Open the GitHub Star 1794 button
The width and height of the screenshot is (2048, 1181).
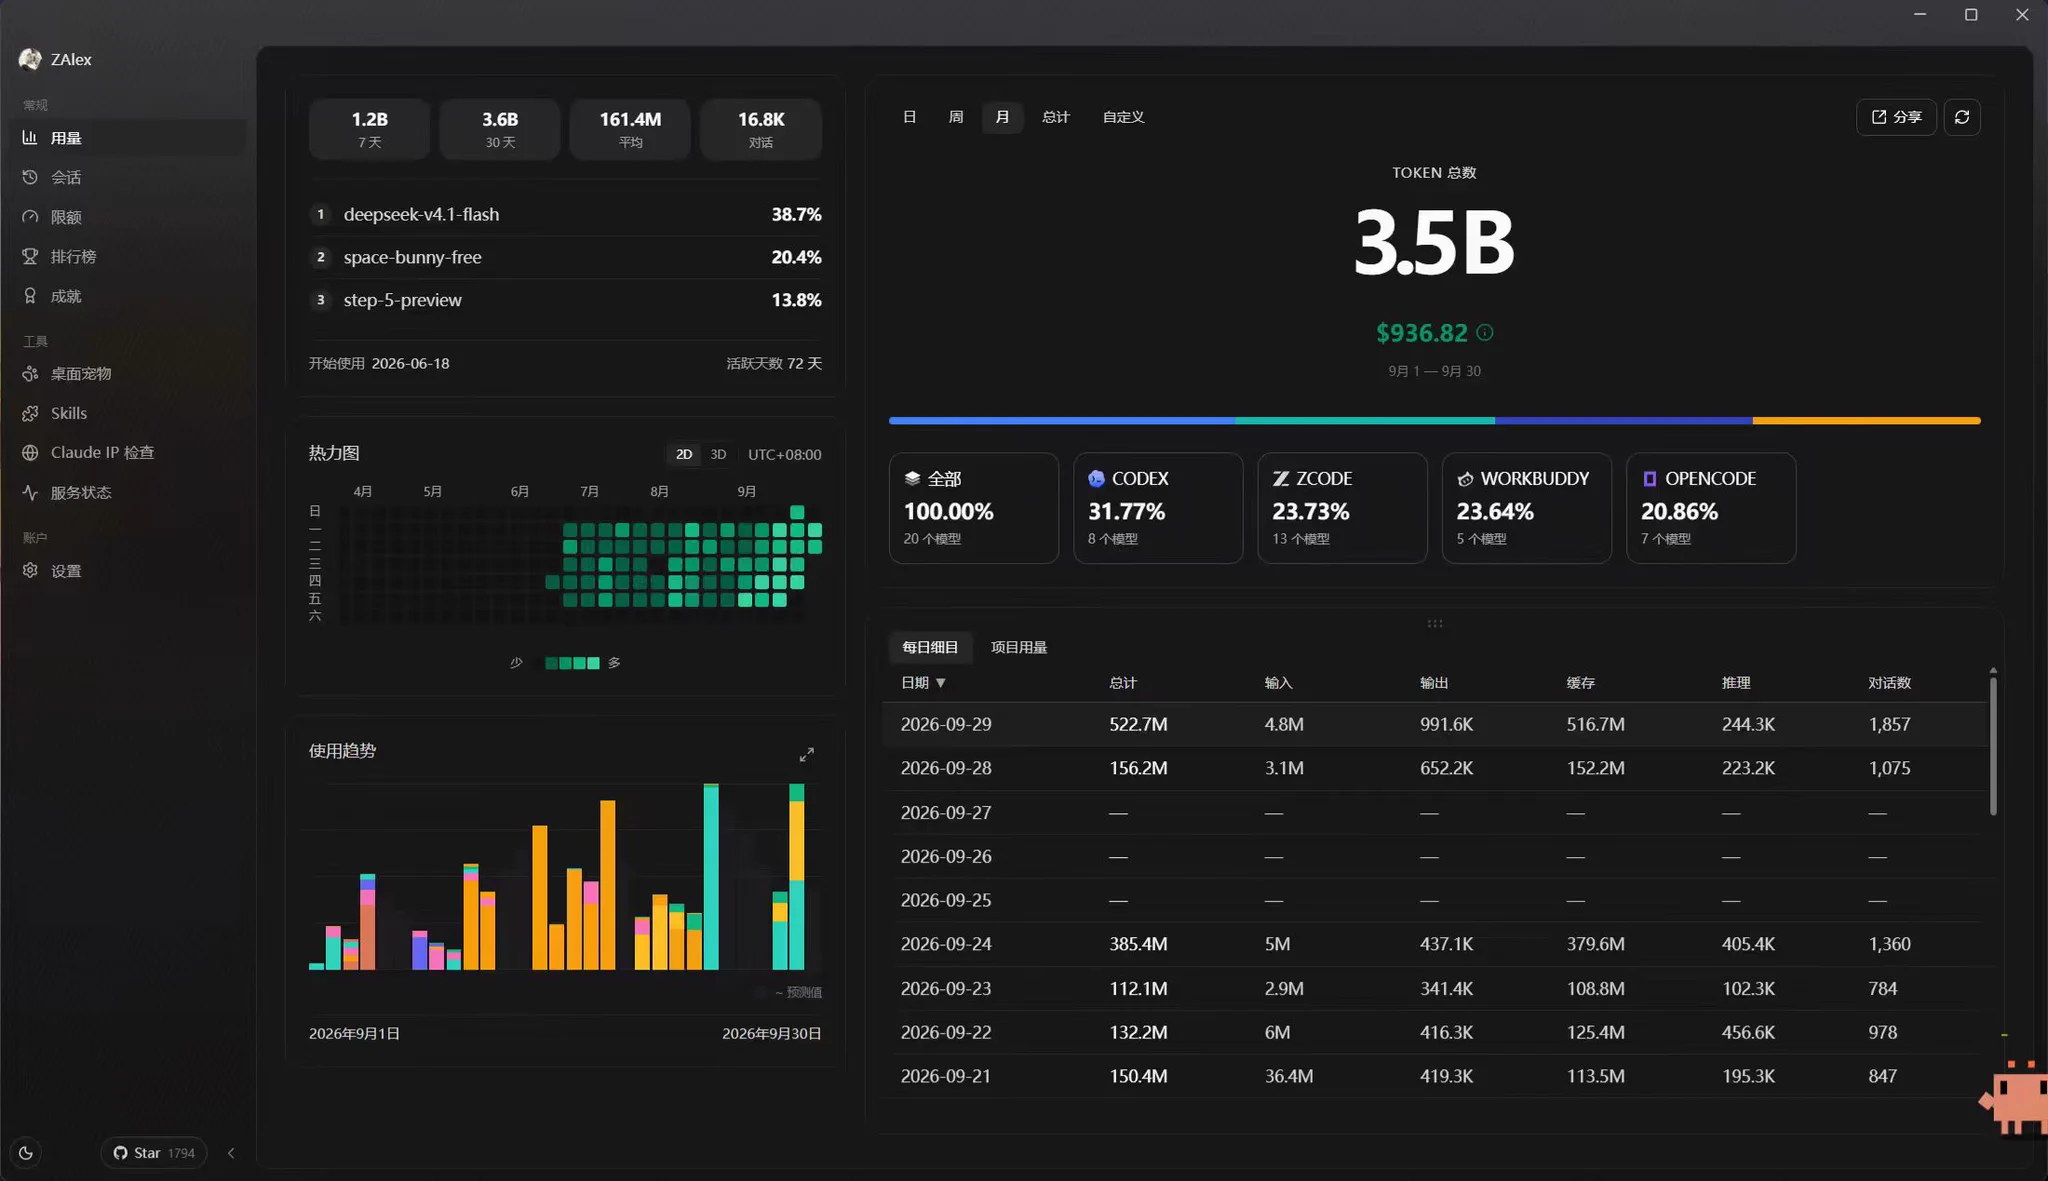click(x=154, y=1153)
